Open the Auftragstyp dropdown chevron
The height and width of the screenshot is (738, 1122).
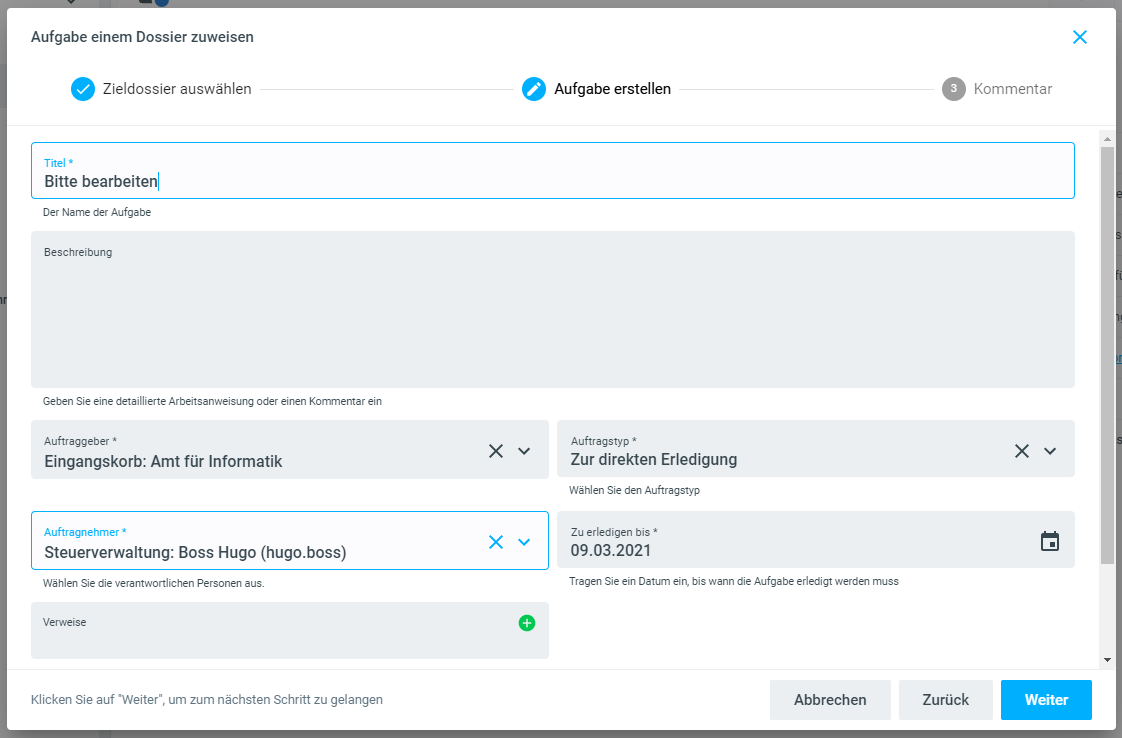[x=1050, y=451]
